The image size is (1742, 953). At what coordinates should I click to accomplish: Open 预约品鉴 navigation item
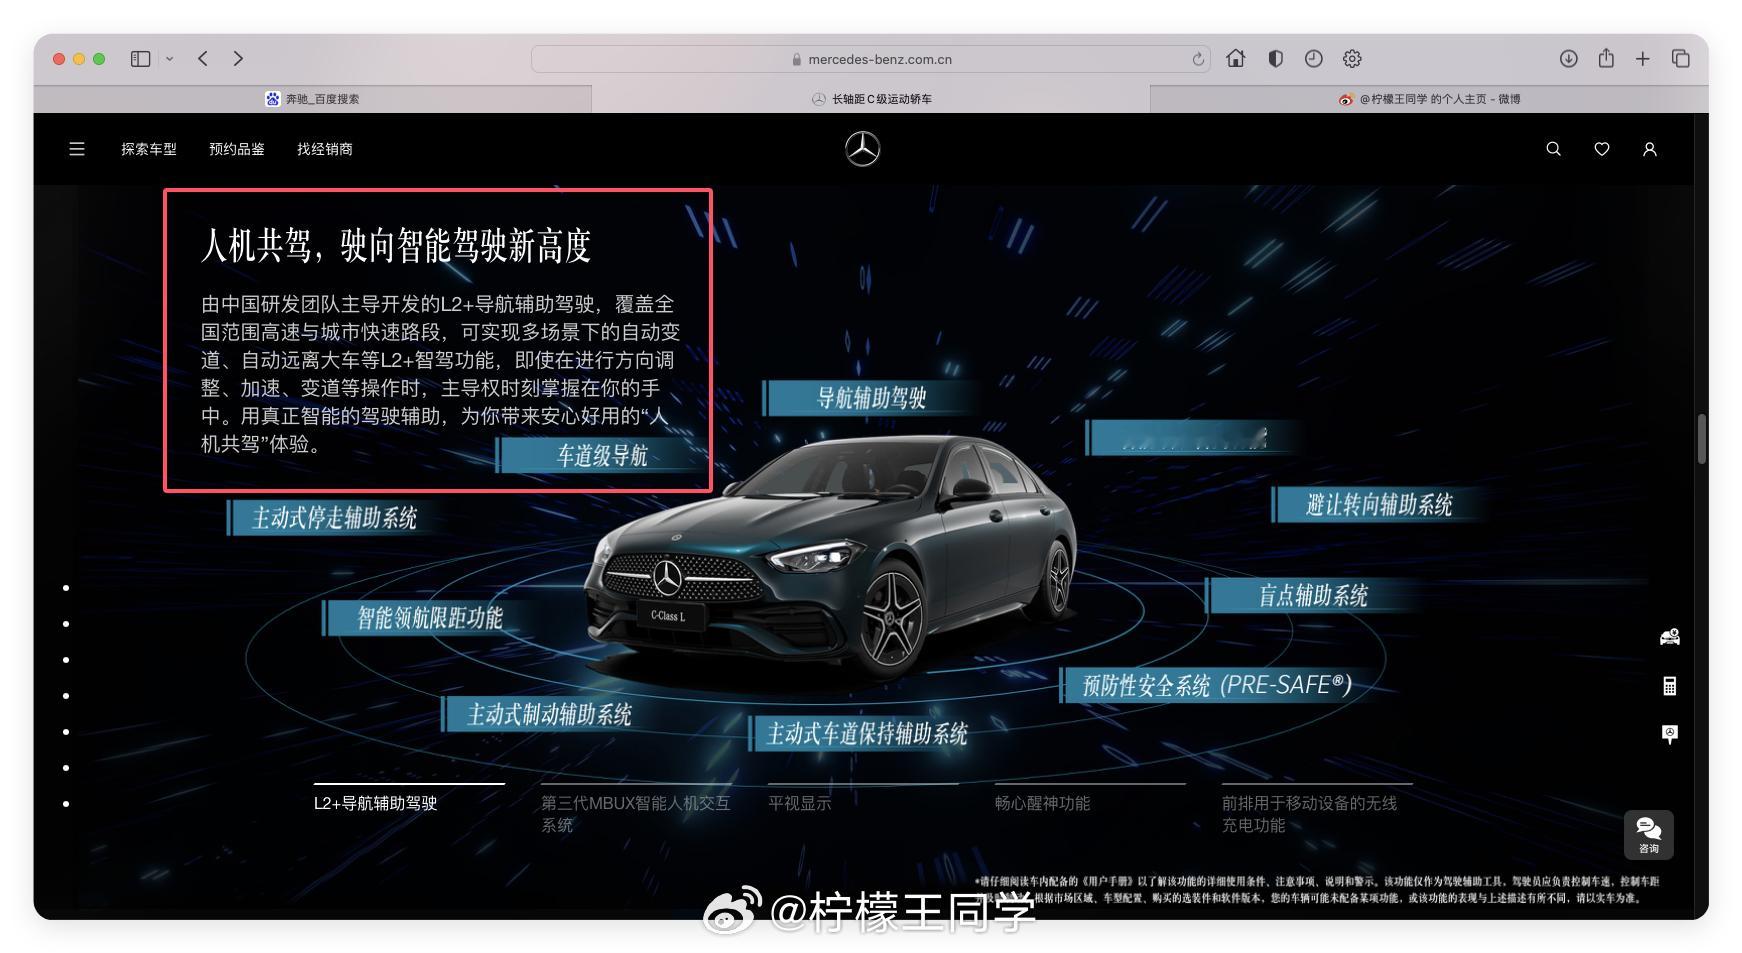click(x=237, y=149)
